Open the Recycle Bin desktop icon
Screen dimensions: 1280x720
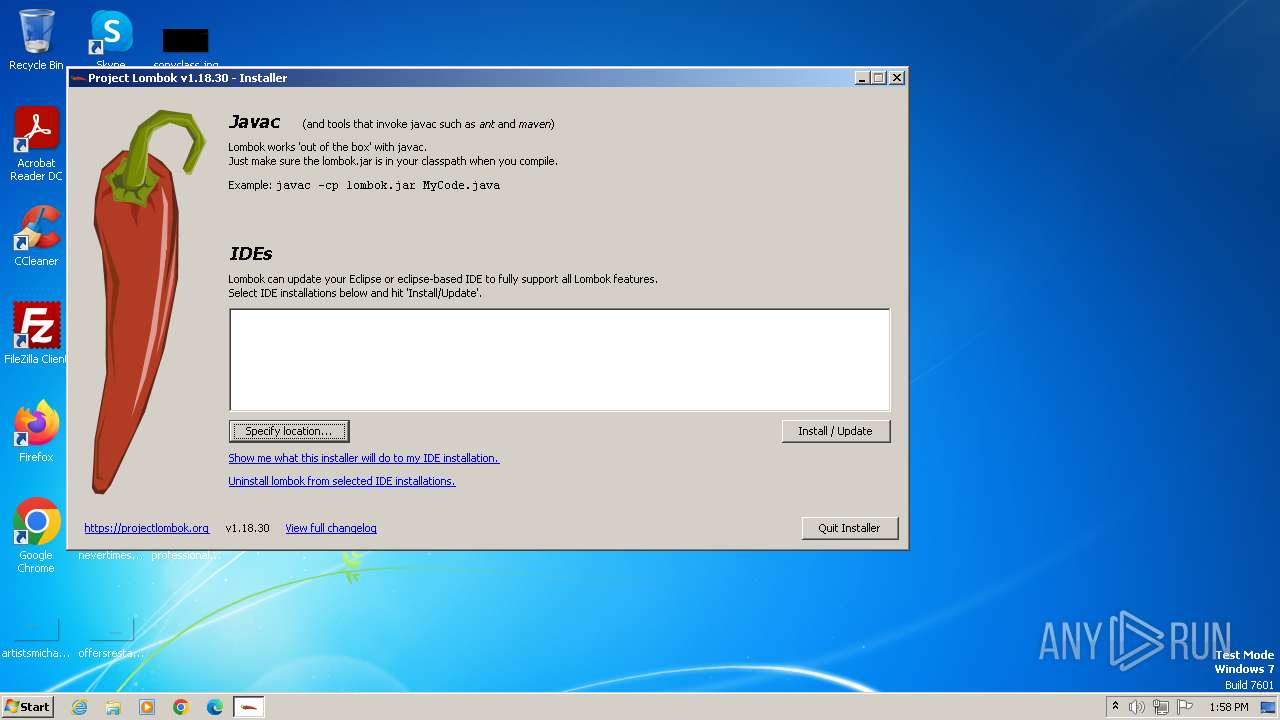(x=36, y=40)
